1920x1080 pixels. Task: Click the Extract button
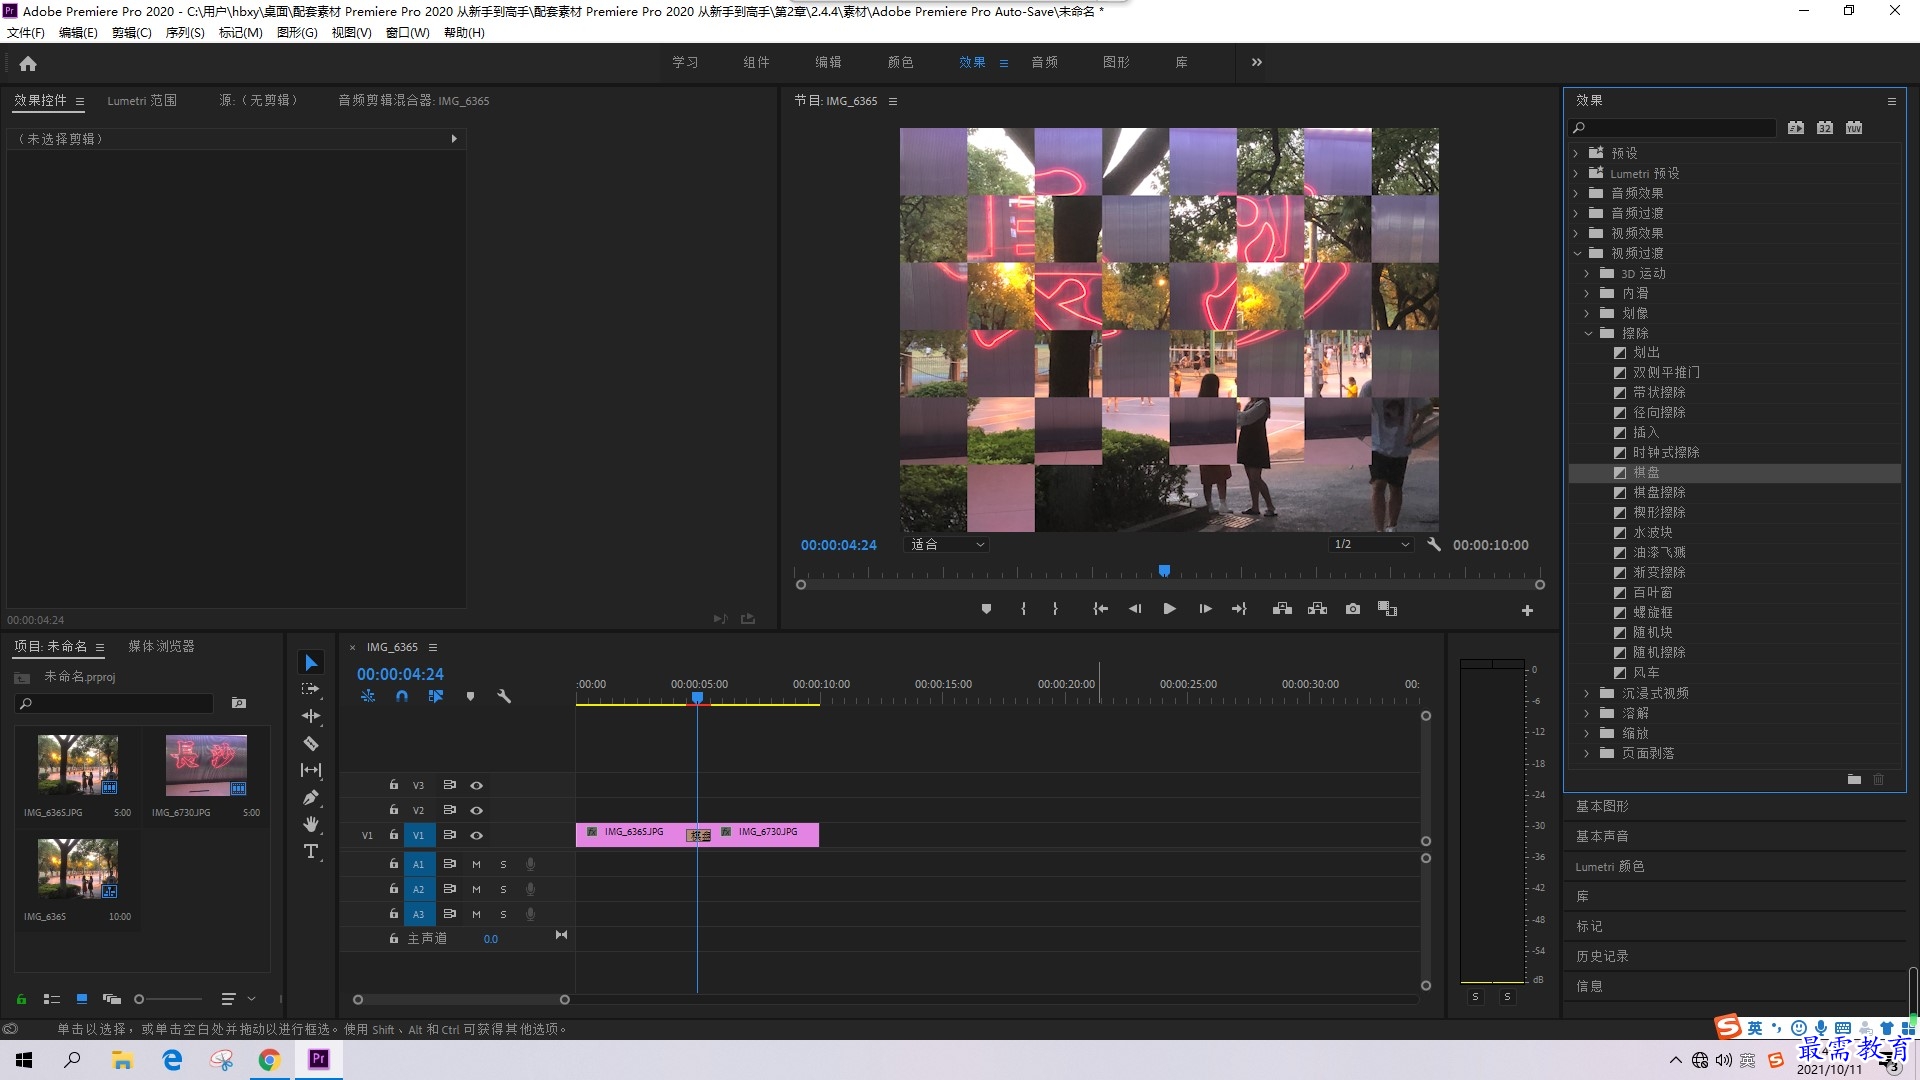pyautogui.click(x=1317, y=609)
